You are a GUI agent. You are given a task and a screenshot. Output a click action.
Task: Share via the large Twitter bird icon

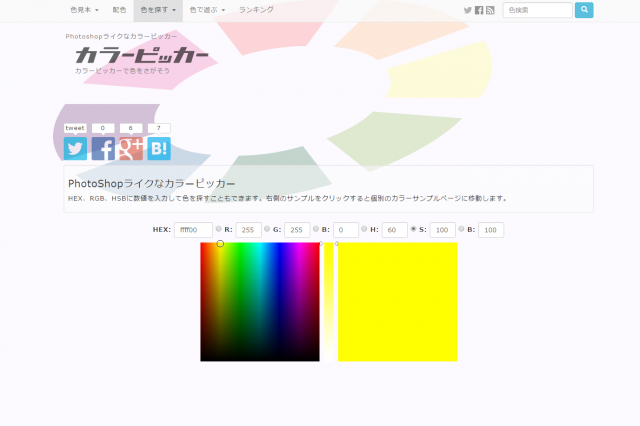[x=75, y=149]
